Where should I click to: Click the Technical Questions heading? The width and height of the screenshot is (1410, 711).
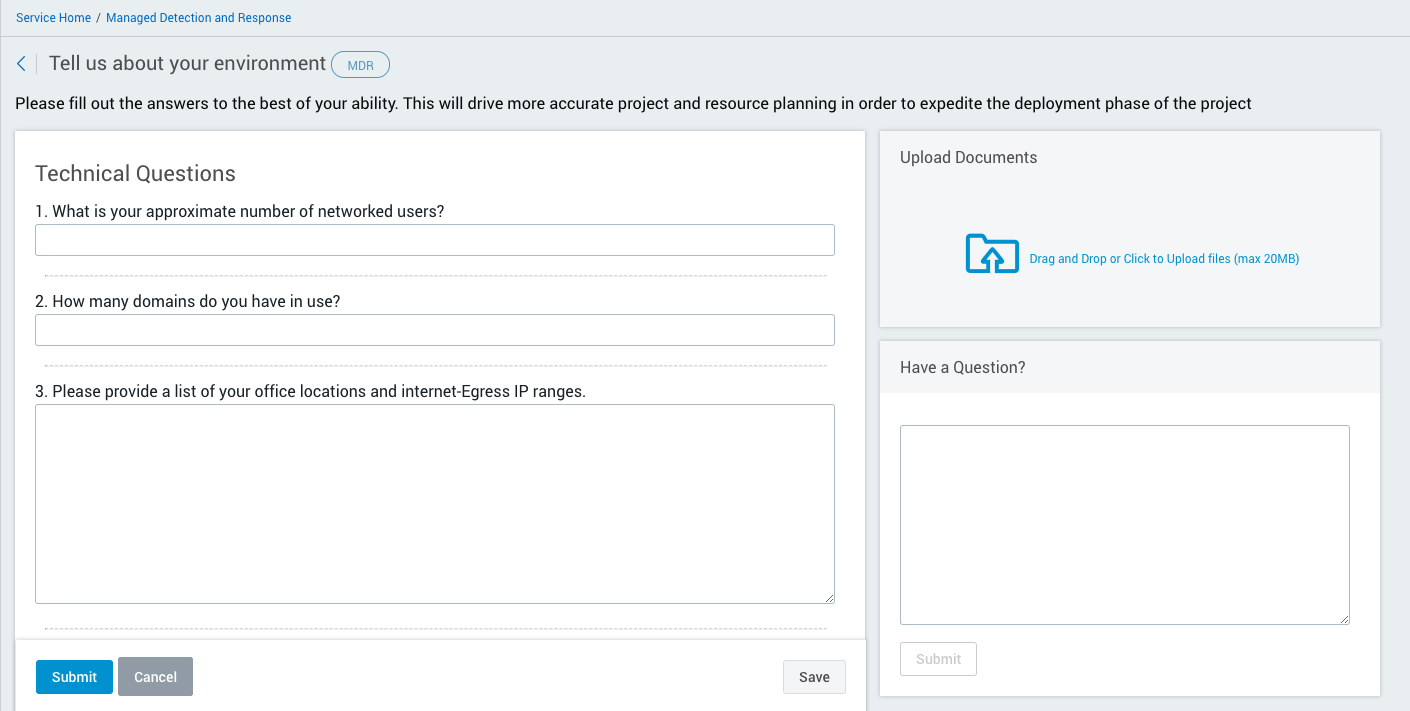click(135, 174)
